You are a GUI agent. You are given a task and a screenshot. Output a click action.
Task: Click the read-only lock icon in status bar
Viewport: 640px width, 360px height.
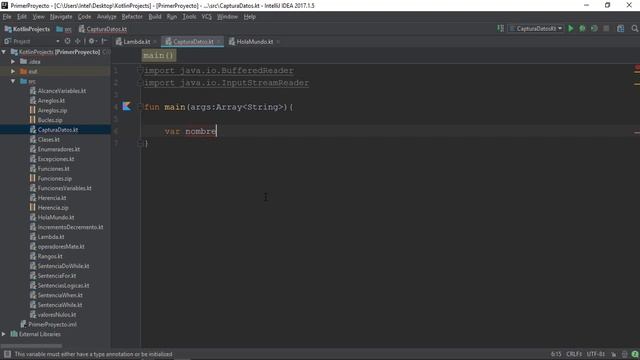[x=613, y=354]
